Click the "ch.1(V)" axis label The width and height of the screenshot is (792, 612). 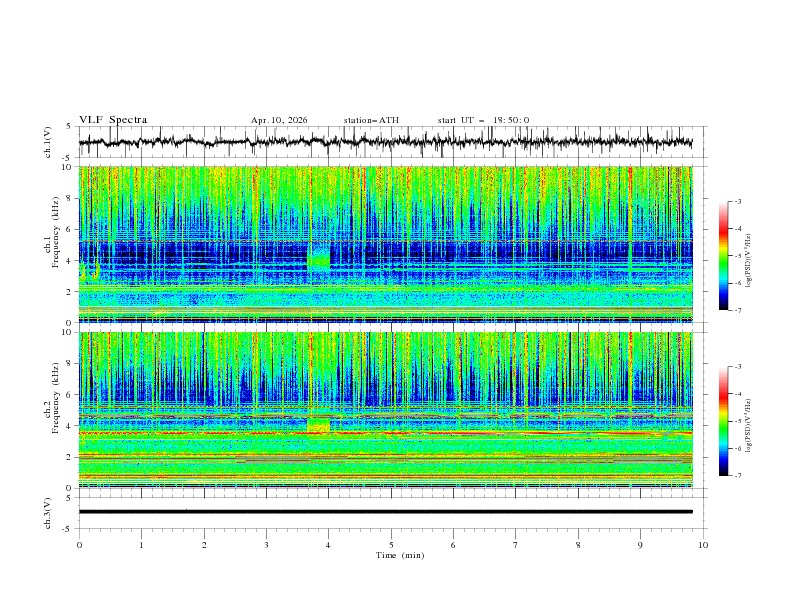coord(48,142)
